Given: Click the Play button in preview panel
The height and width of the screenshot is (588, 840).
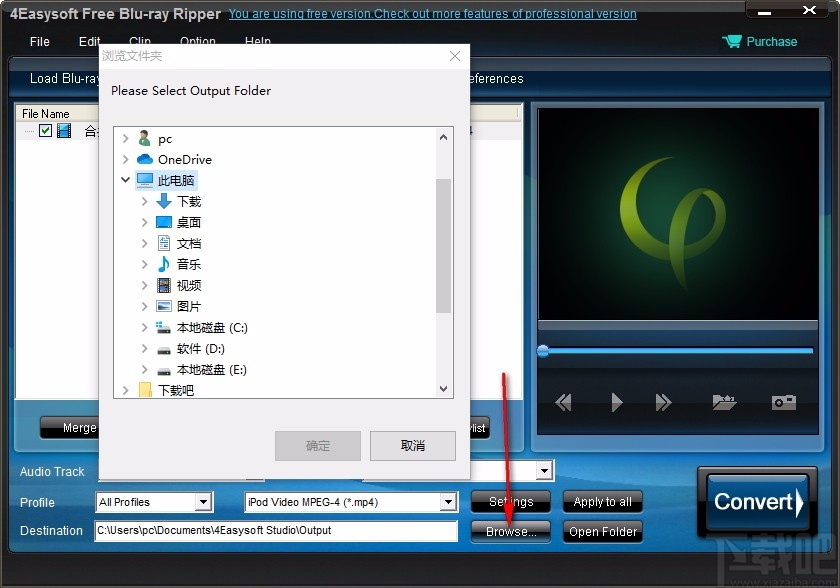Looking at the screenshot, I should pyautogui.click(x=615, y=402).
